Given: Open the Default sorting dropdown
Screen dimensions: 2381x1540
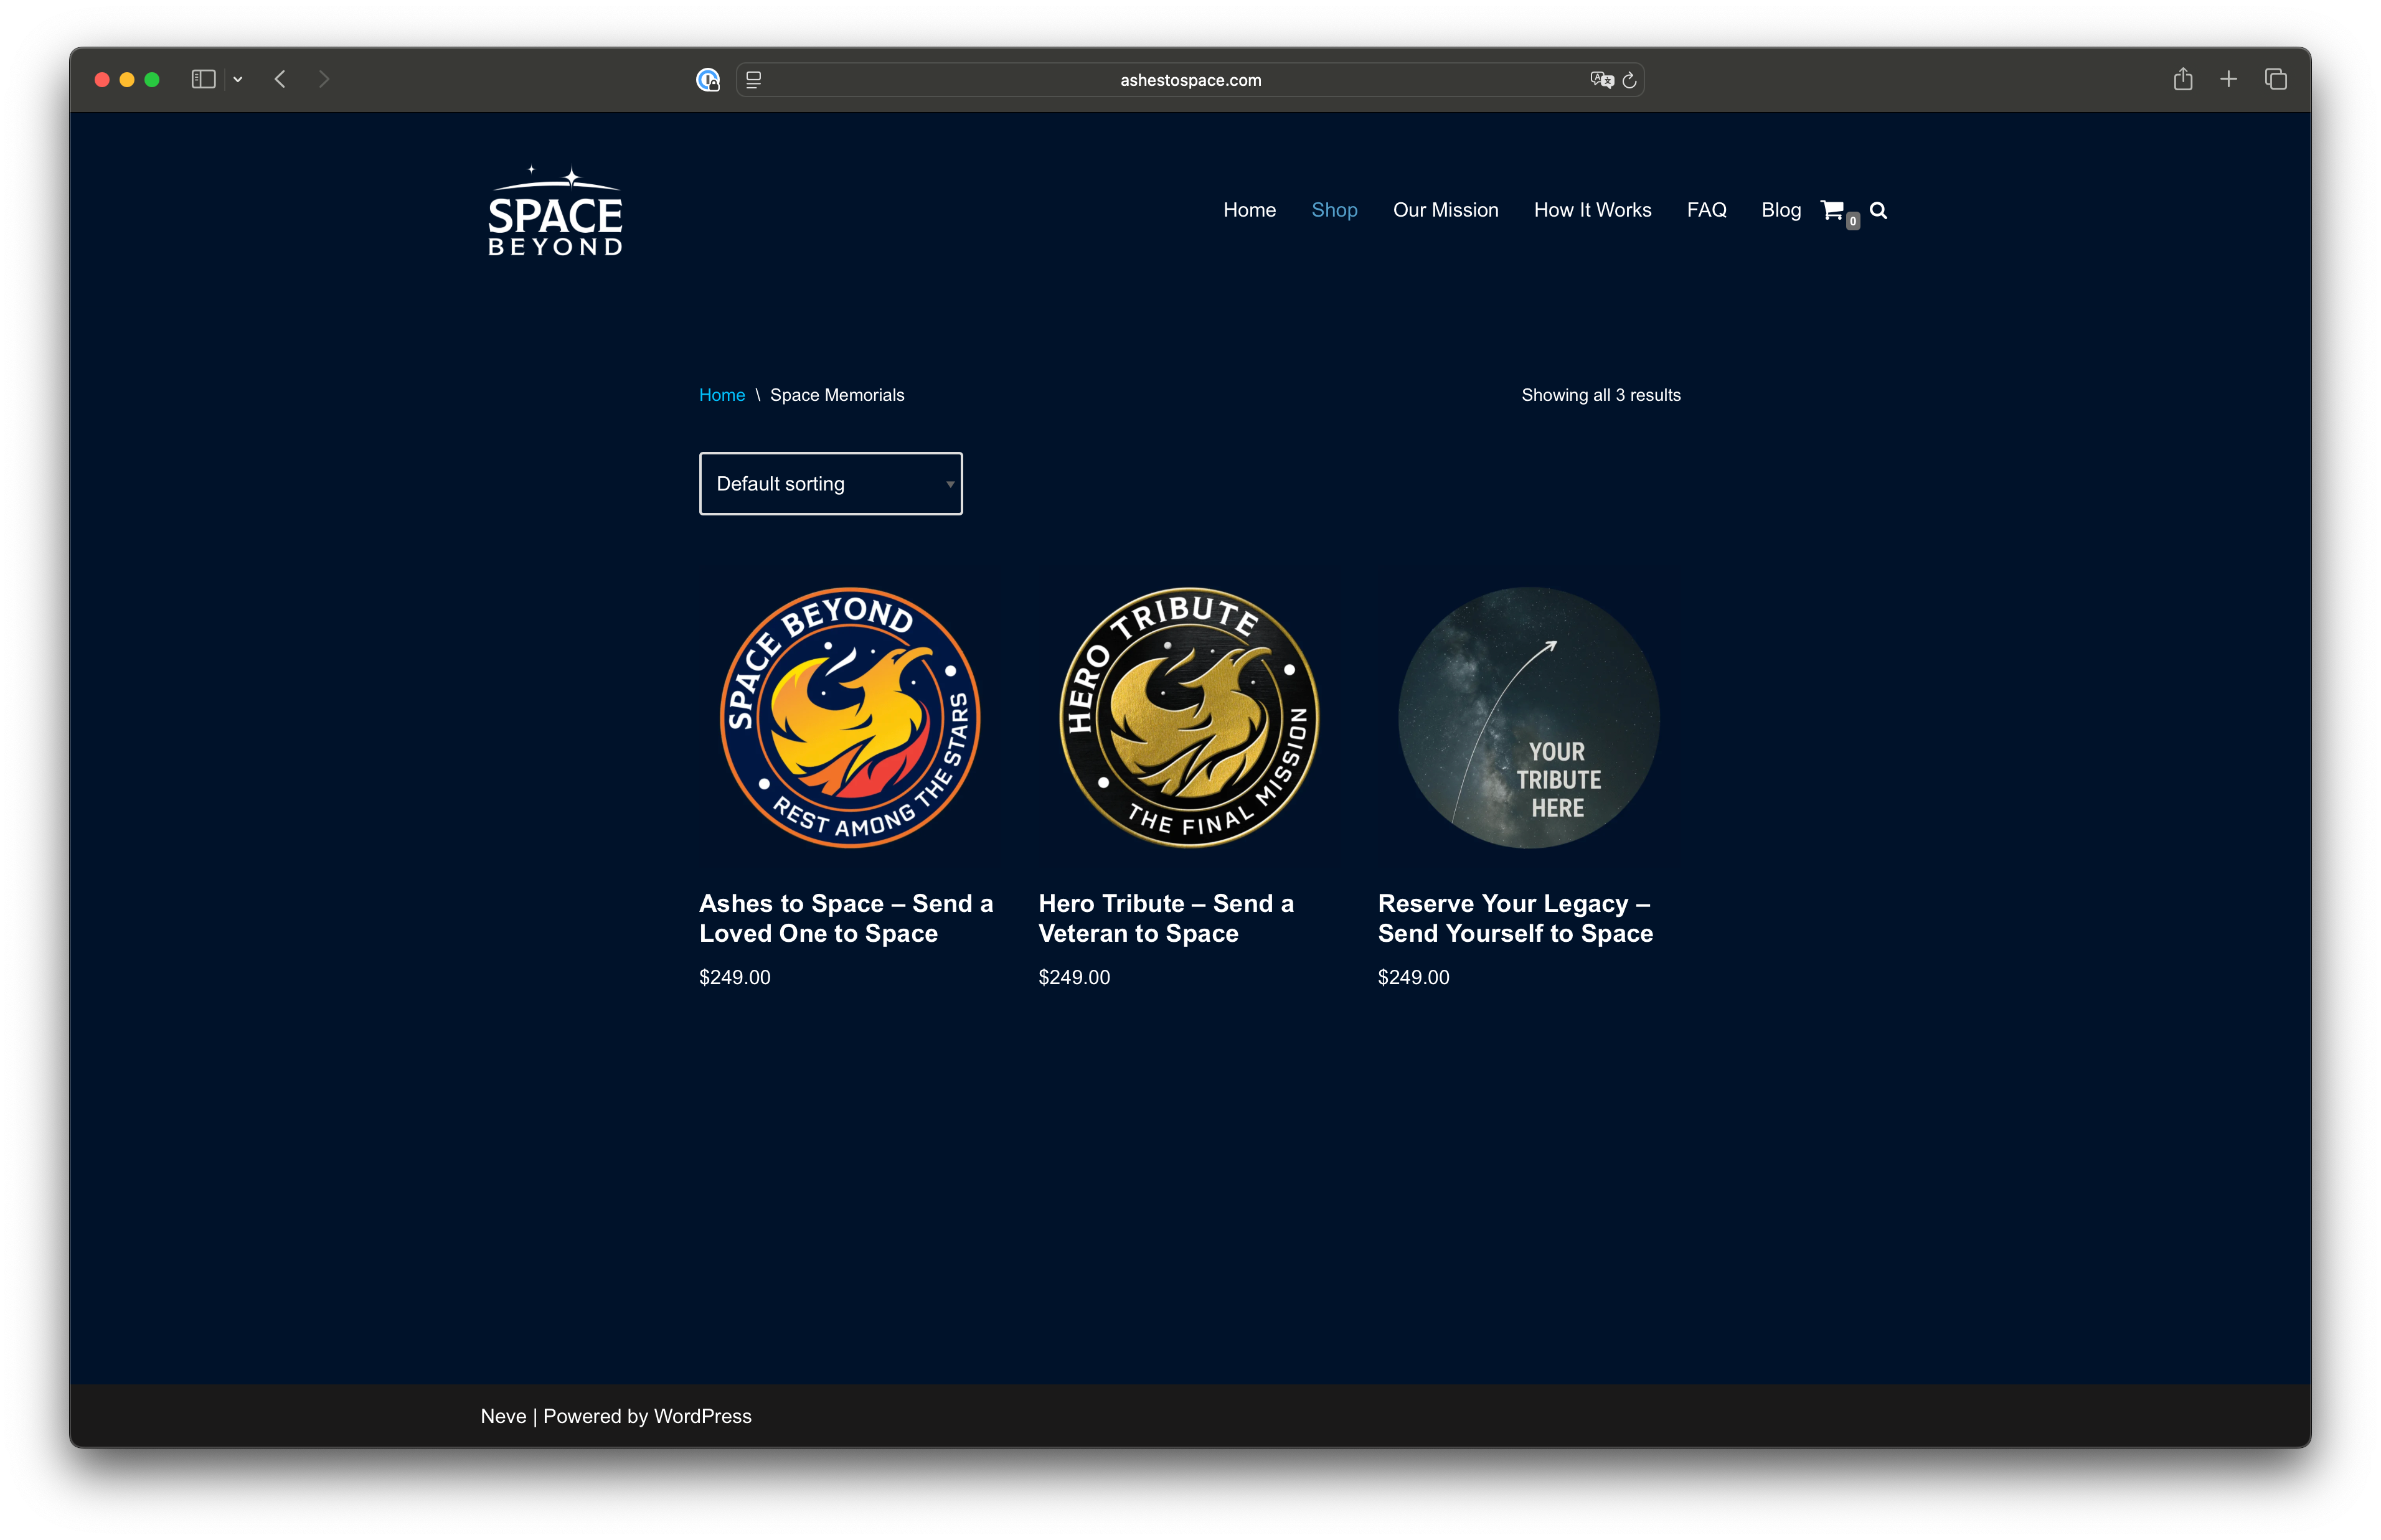Looking at the screenshot, I should coord(830,484).
